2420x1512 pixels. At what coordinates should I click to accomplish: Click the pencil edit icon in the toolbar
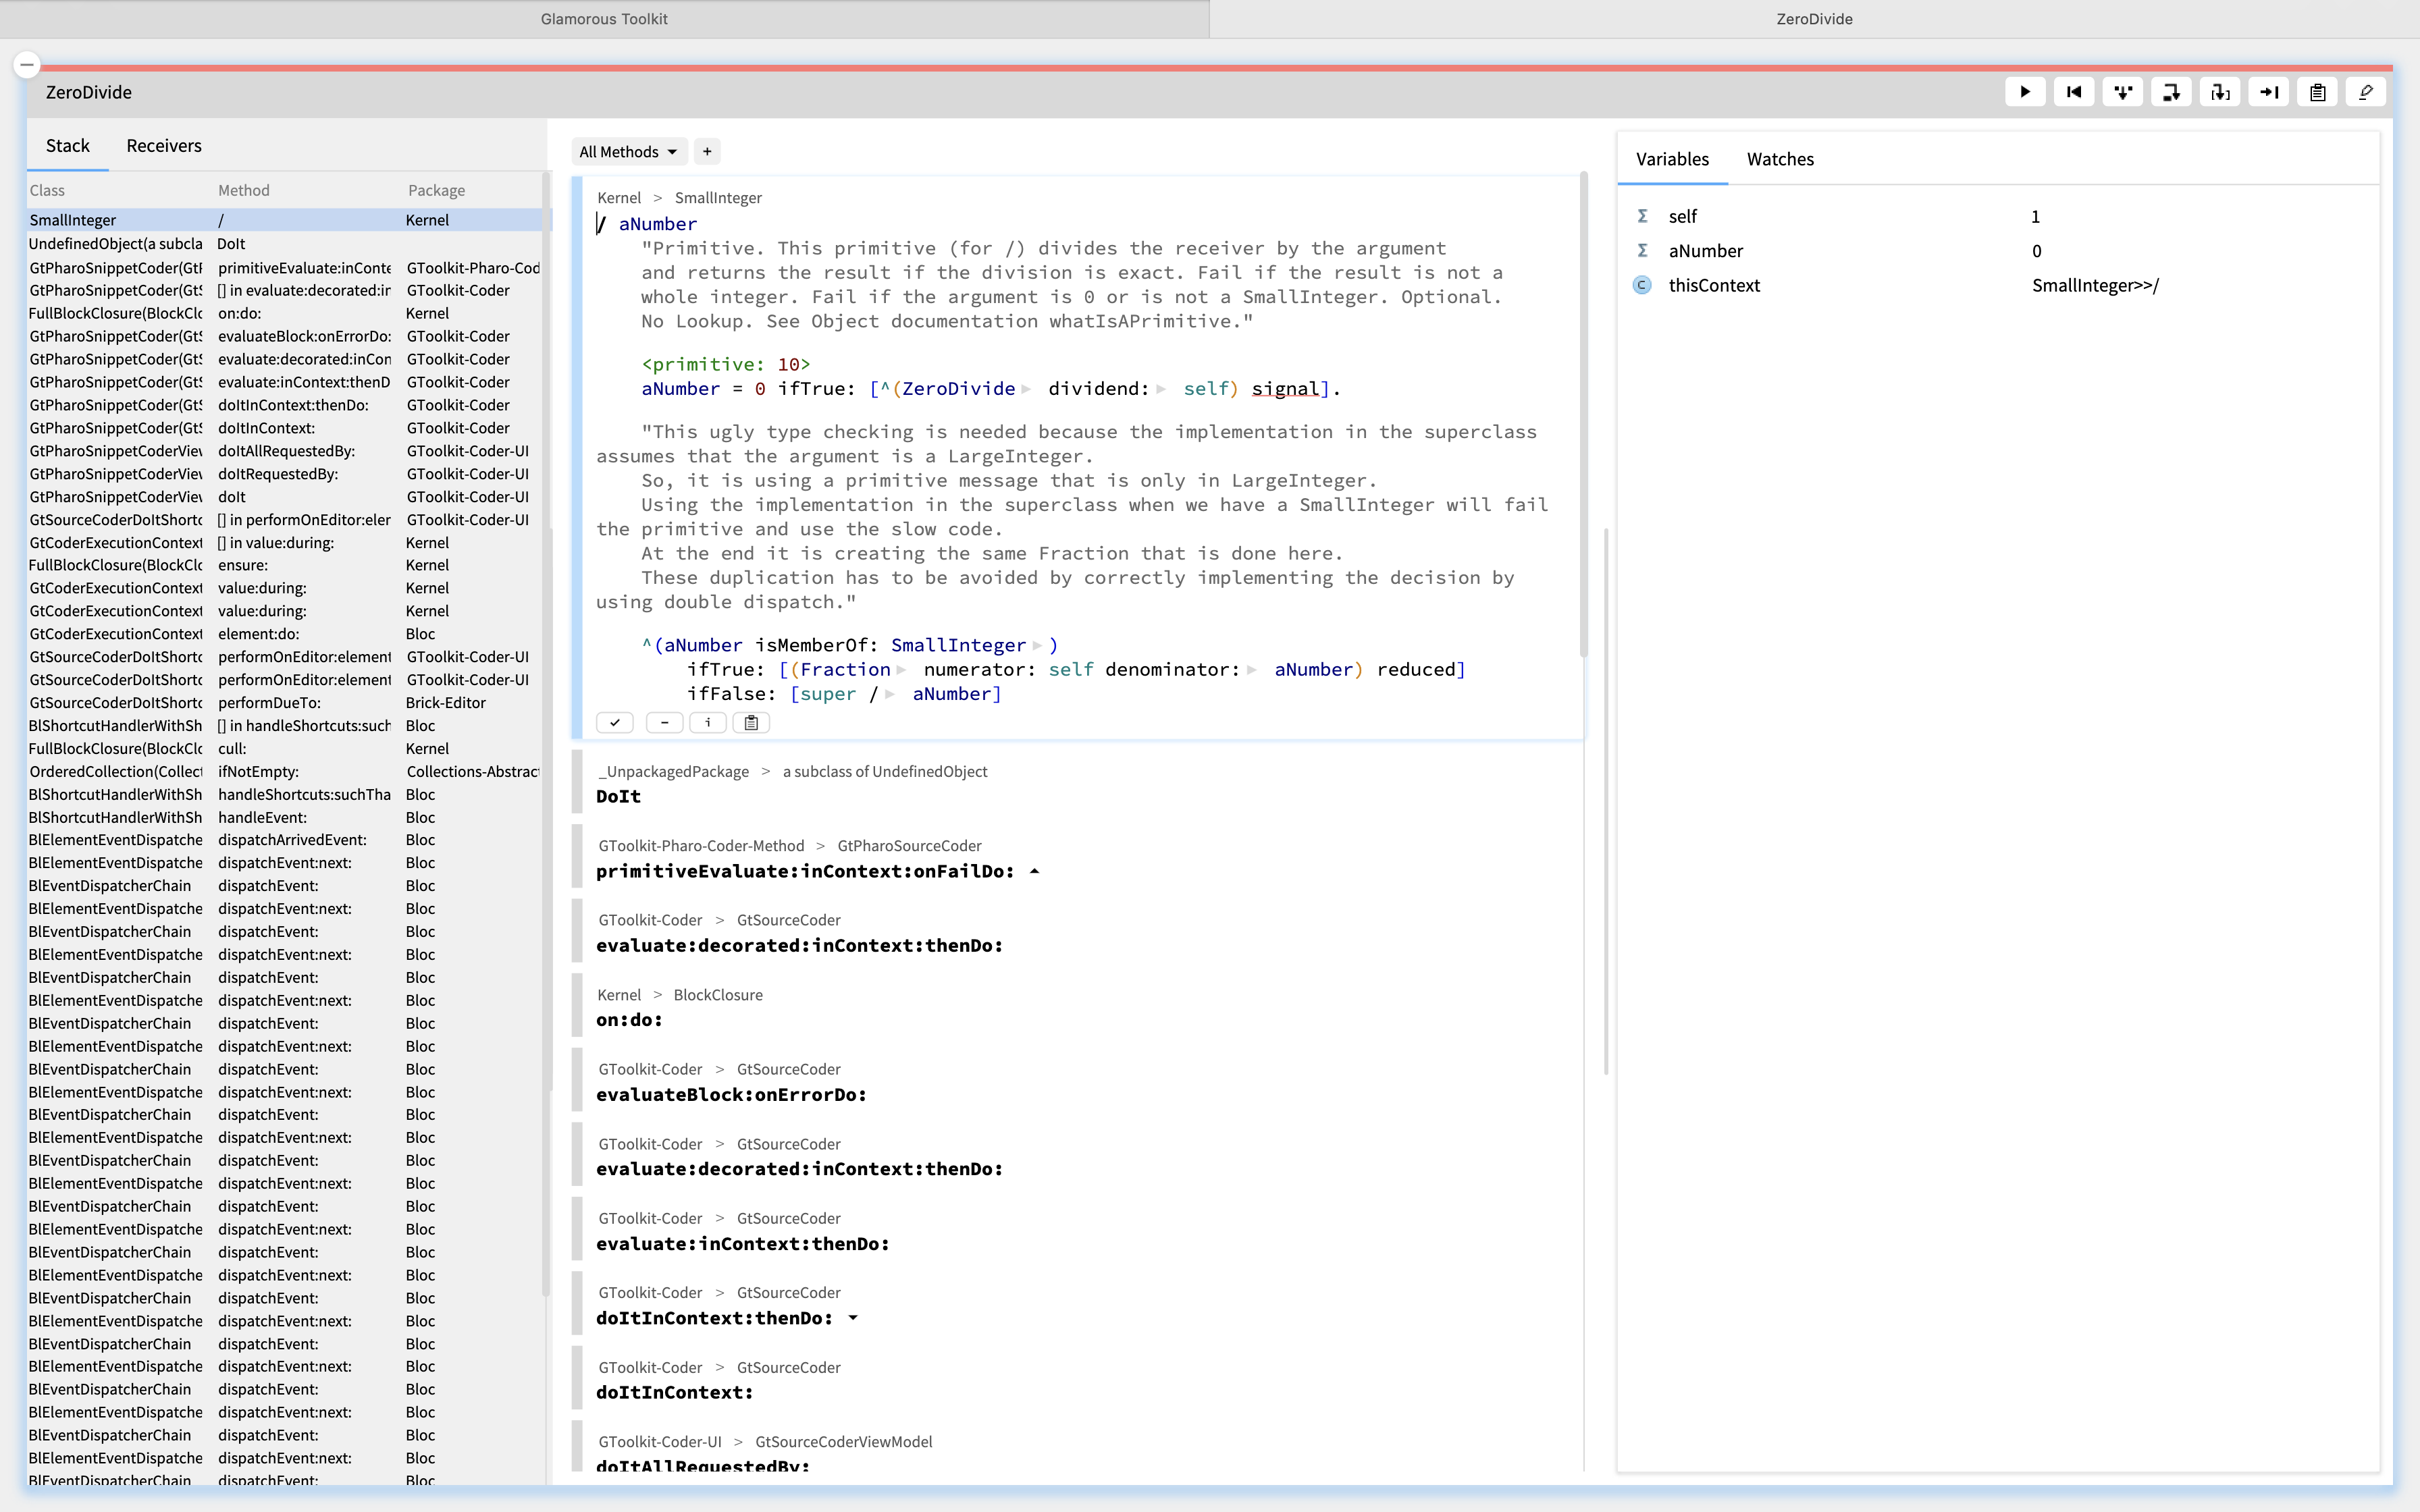point(2366,91)
